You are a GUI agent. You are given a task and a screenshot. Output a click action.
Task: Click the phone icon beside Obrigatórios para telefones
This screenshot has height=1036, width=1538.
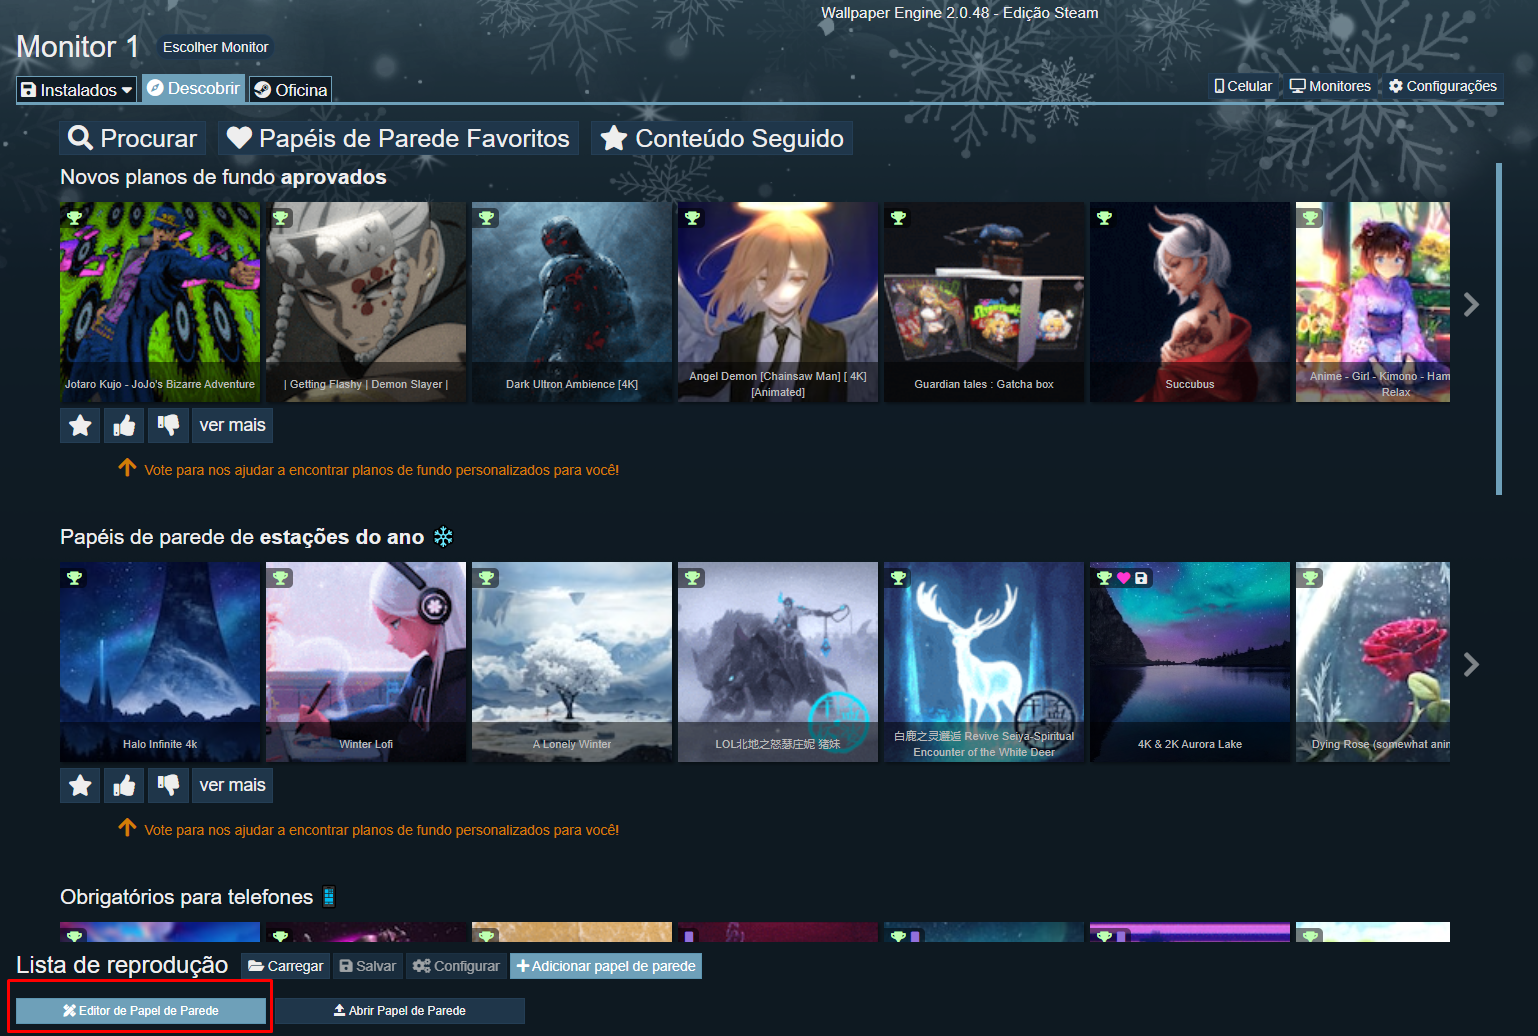pos(329,897)
